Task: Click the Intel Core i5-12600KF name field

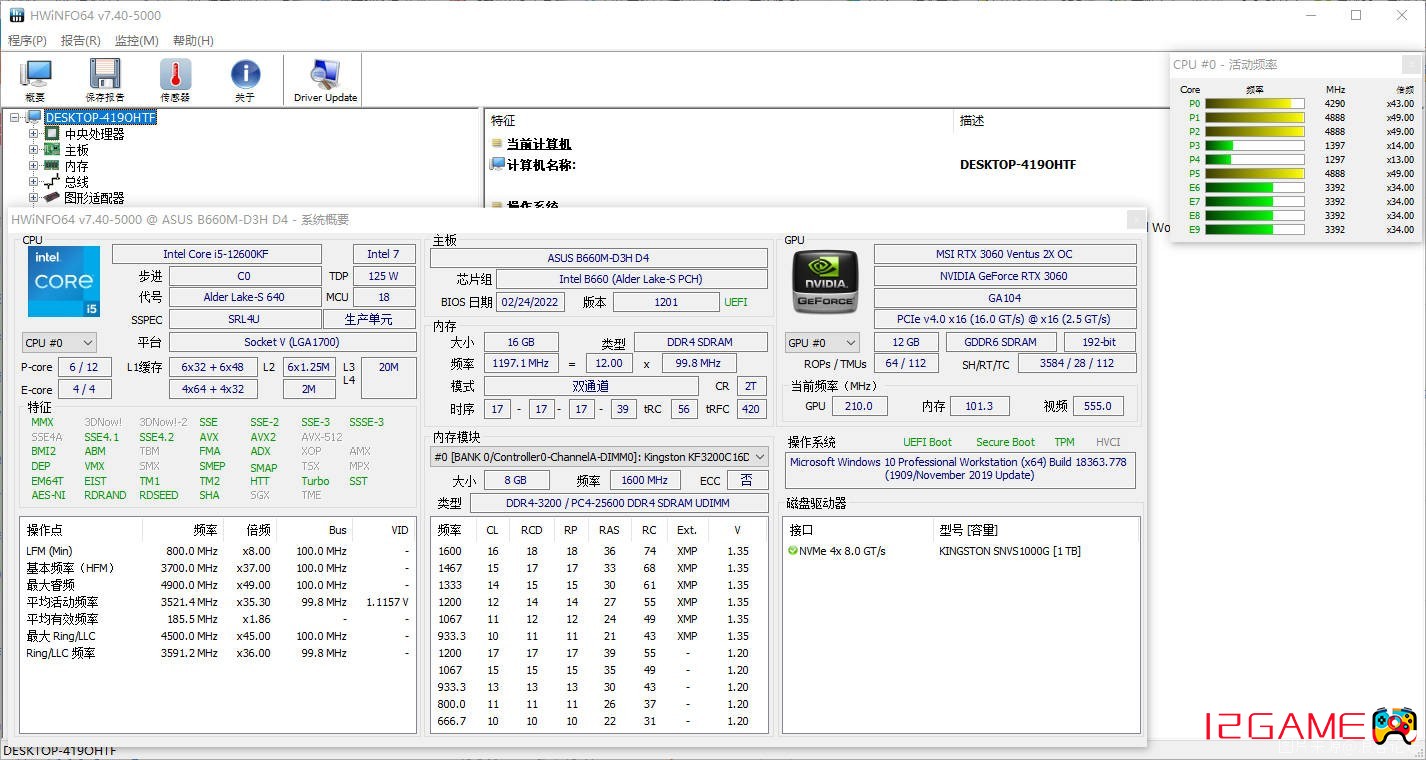Action: coord(217,254)
